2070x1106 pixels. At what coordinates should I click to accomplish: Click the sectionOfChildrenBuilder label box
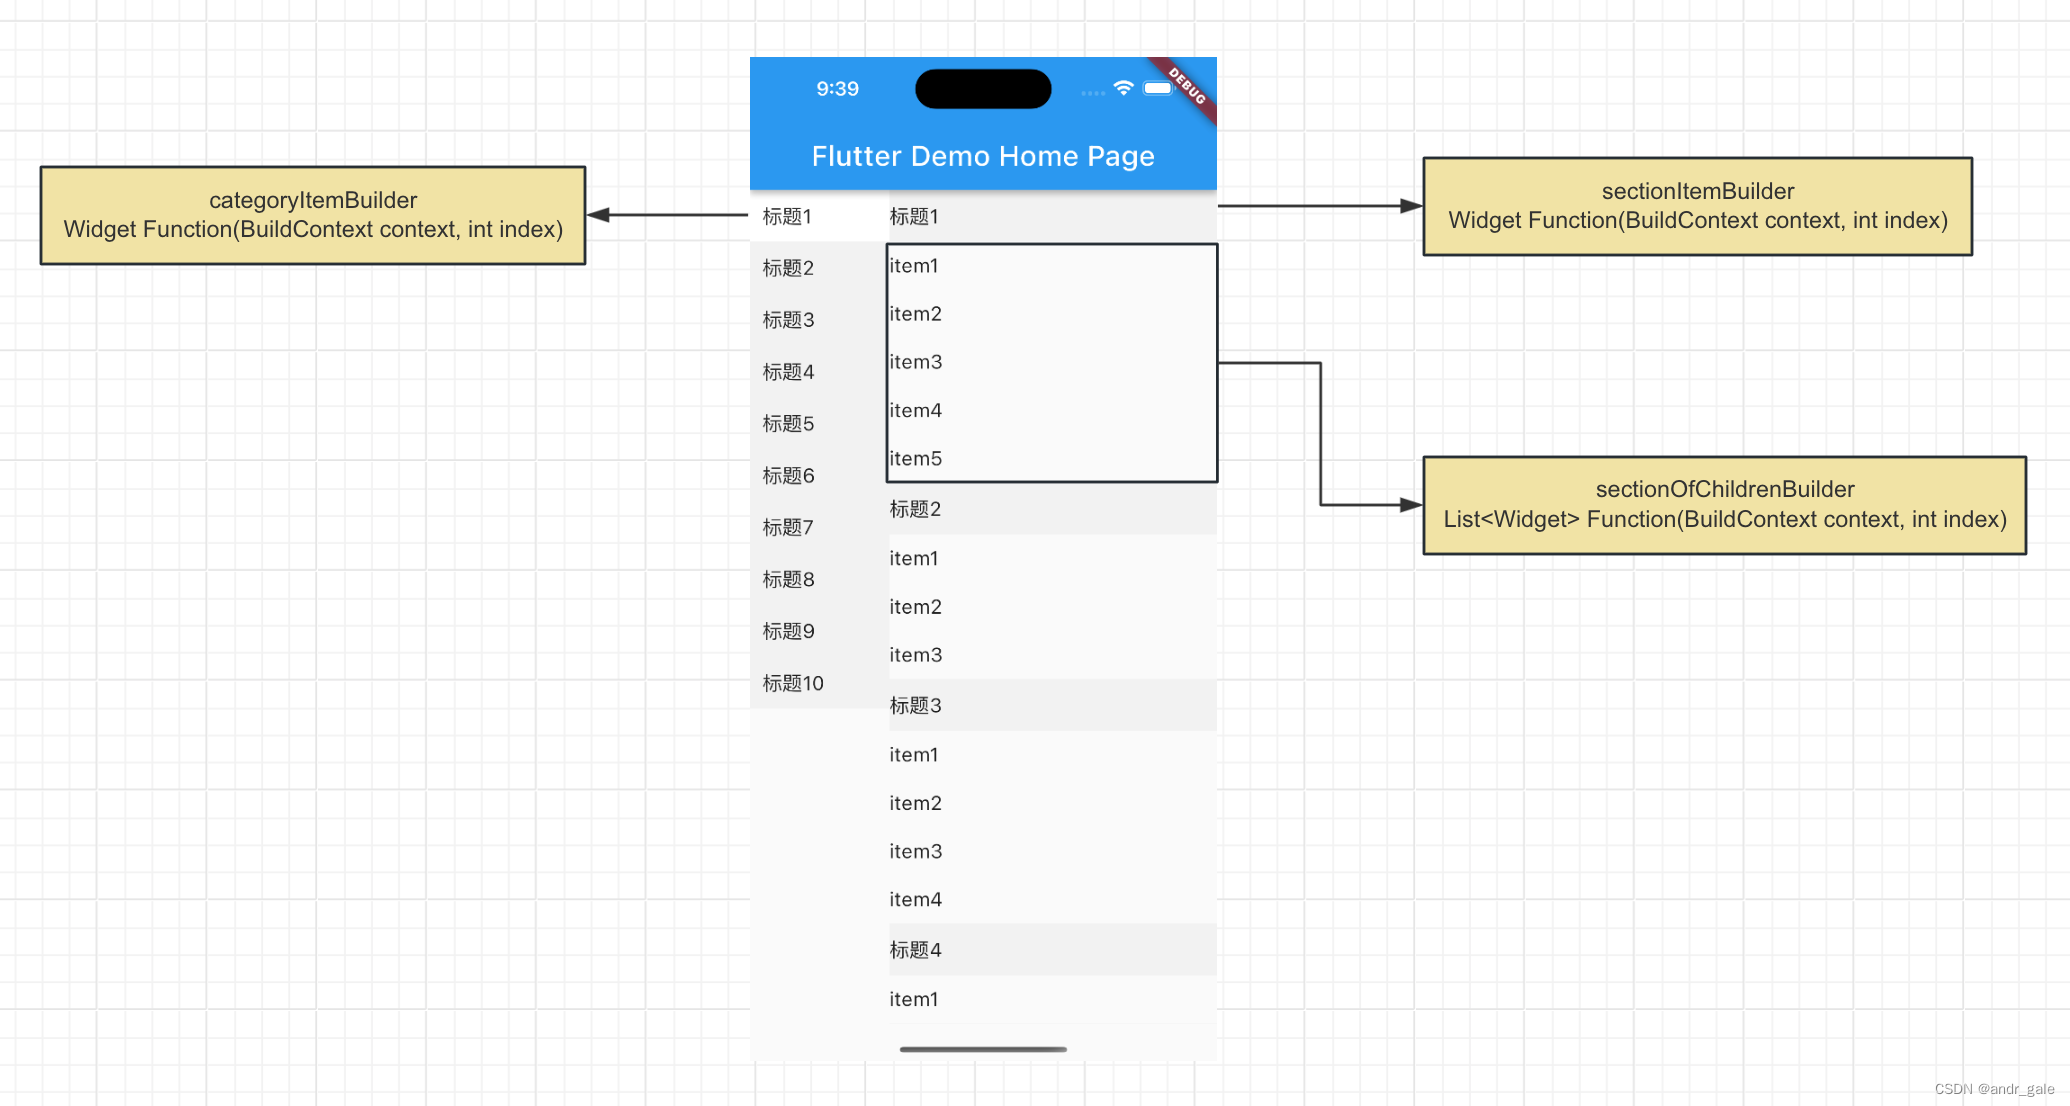tap(1724, 505)
